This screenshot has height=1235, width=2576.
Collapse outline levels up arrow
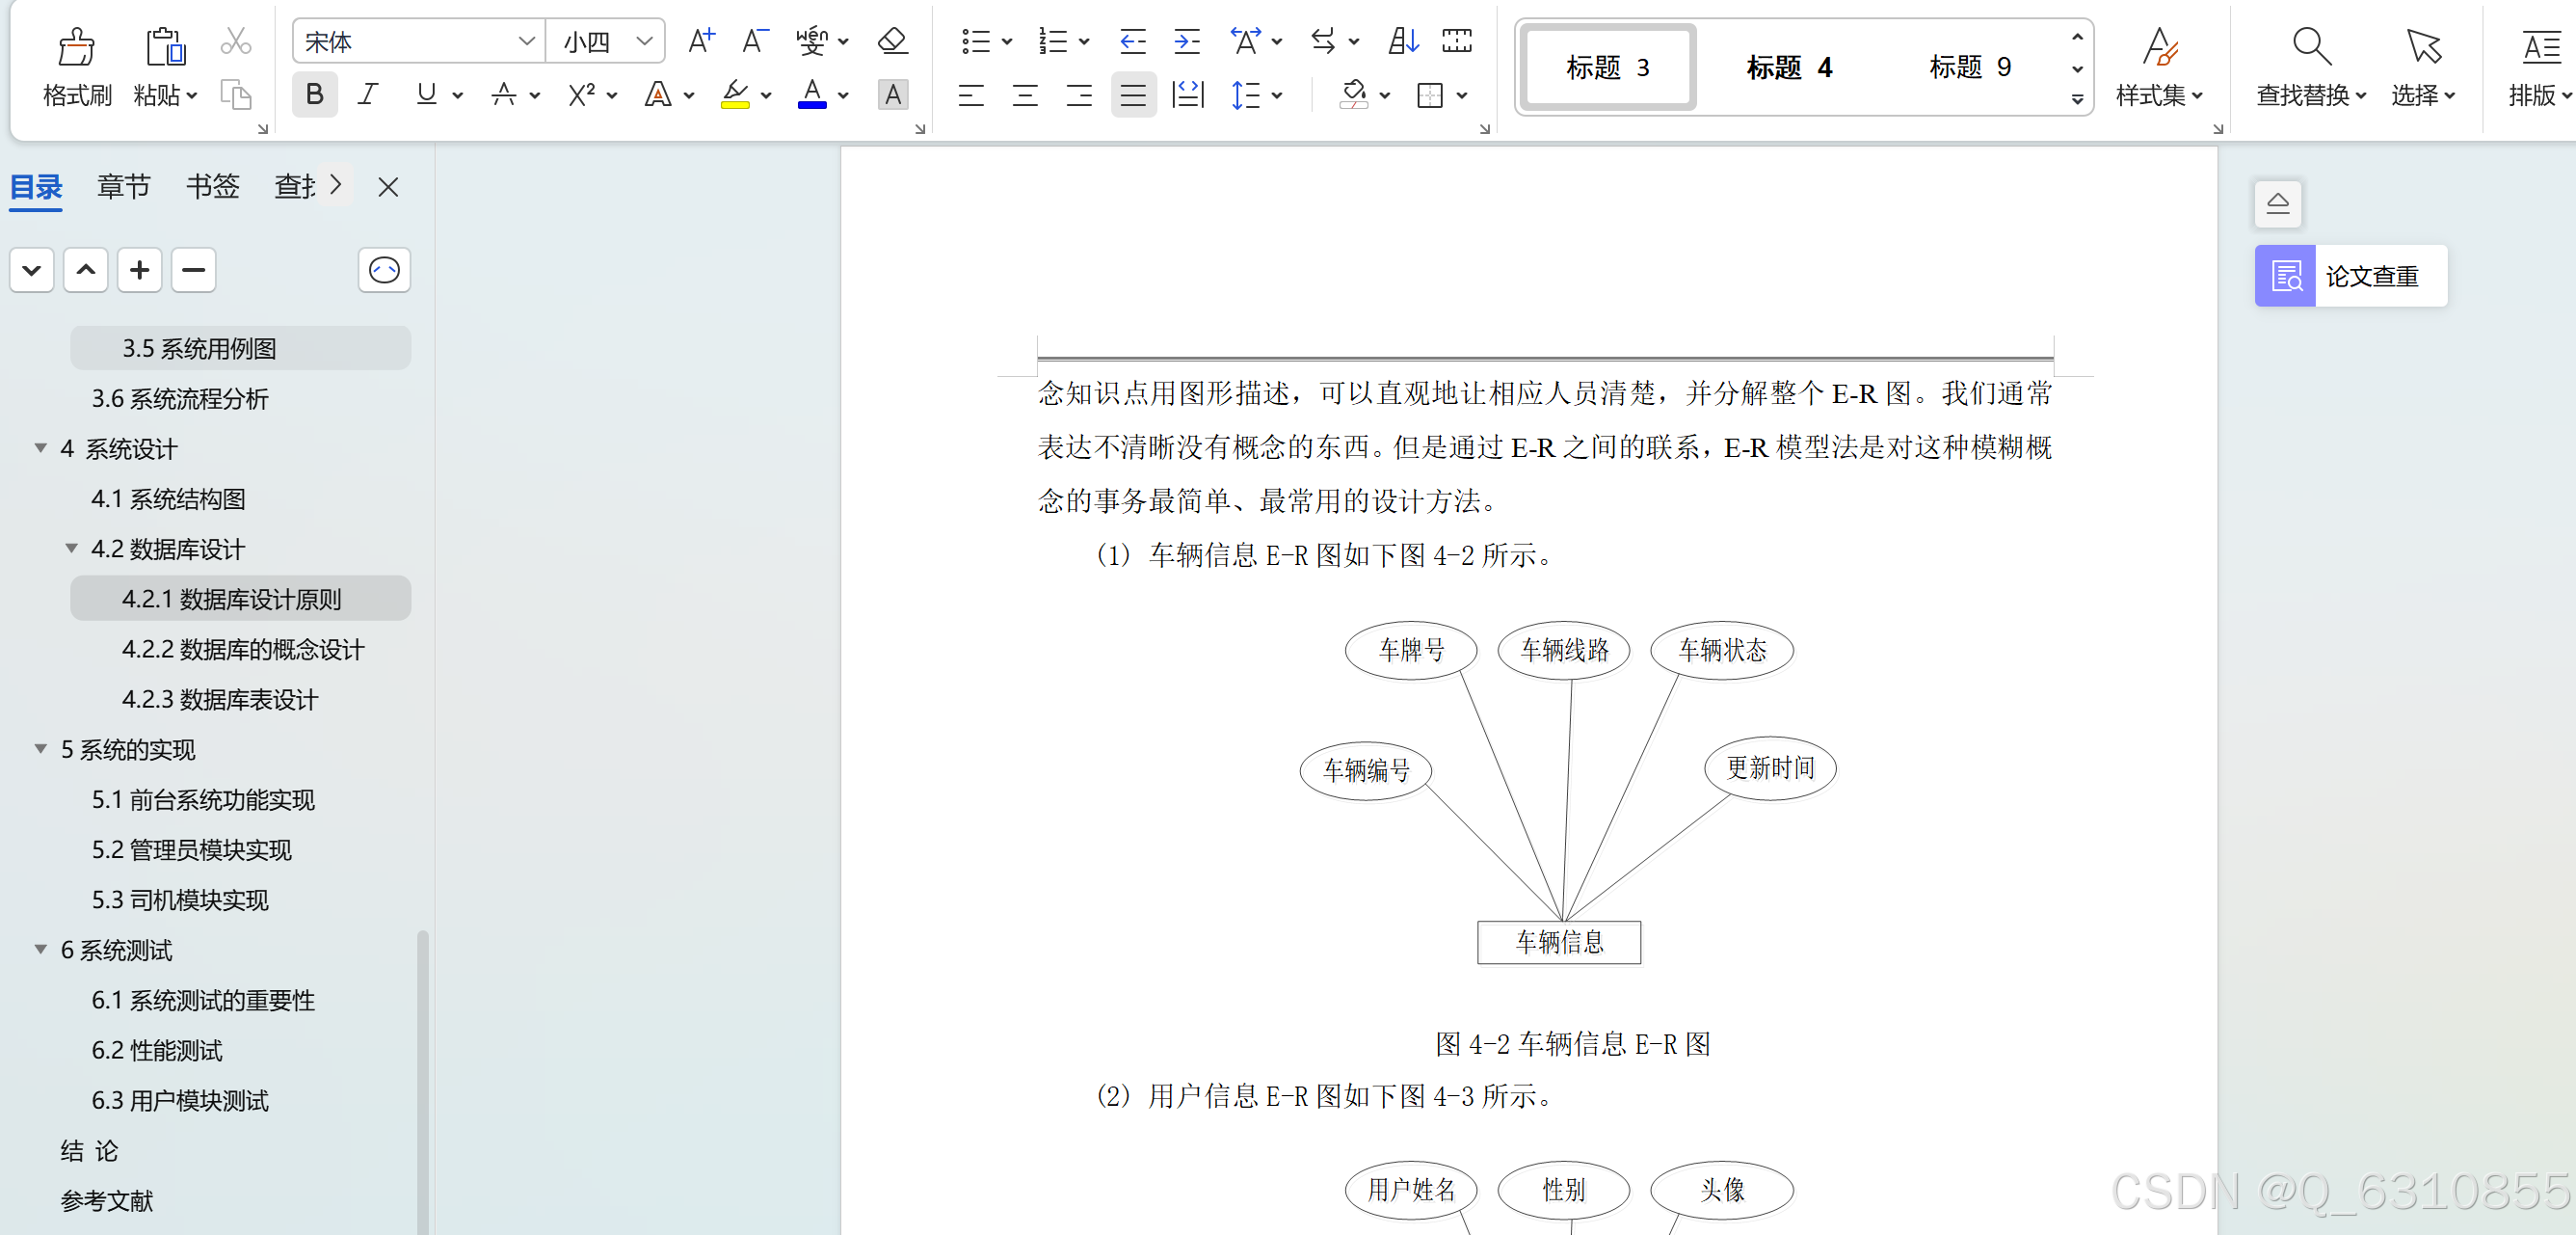(86, 270)
